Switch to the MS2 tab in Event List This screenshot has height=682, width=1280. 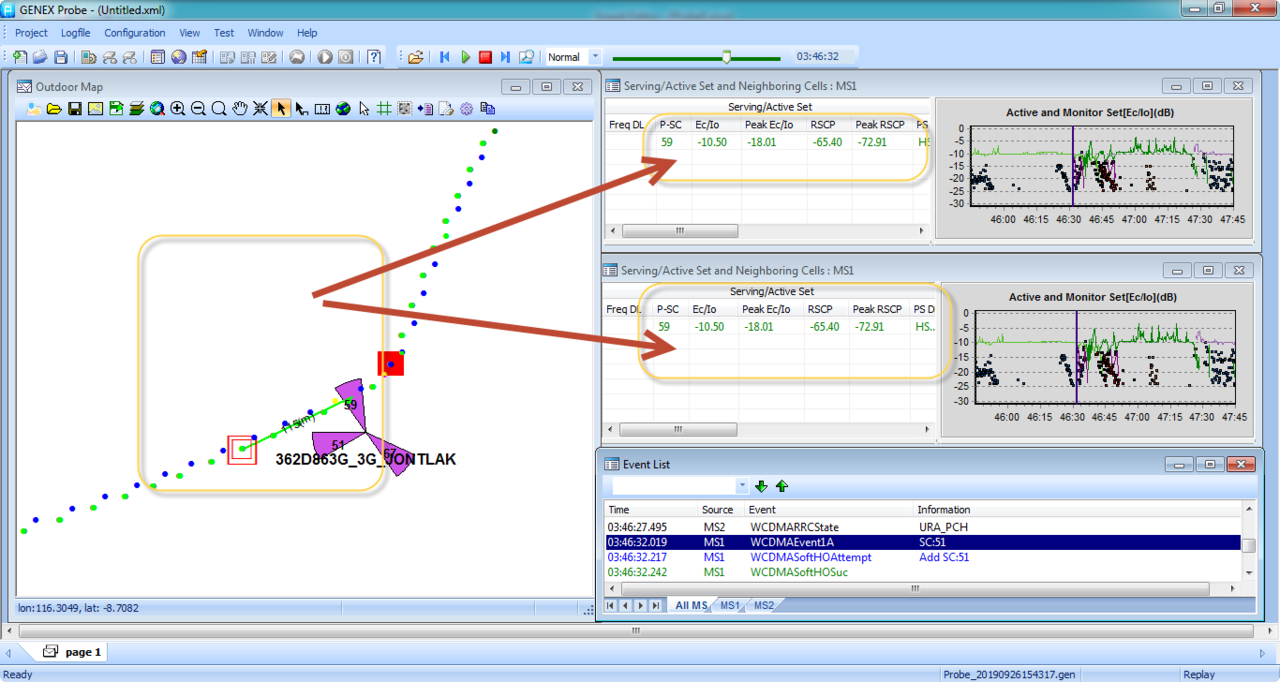(763, 606)
